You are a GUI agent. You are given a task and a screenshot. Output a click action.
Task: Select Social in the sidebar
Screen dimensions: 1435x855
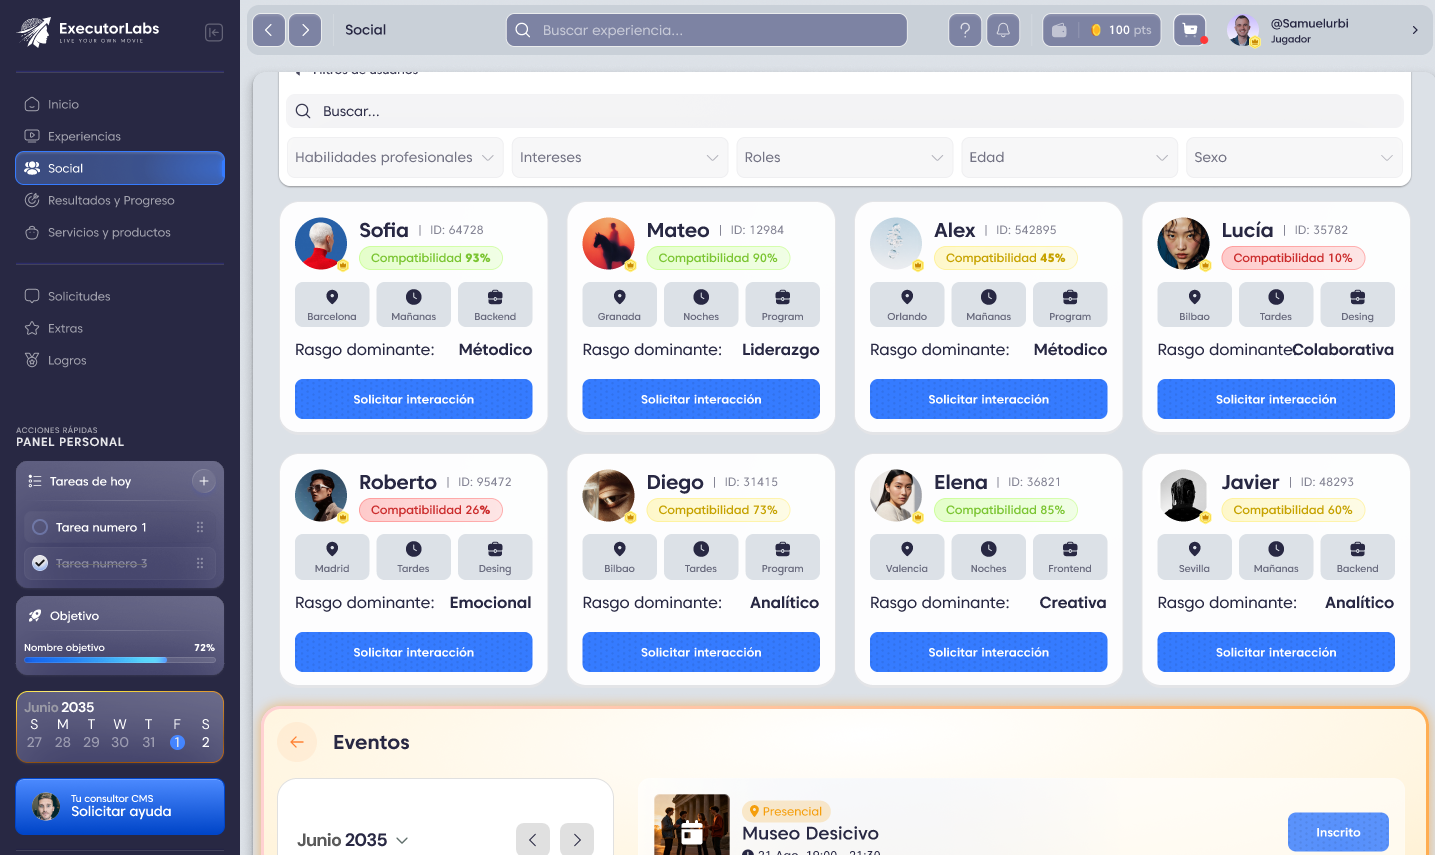click(120, 168)
